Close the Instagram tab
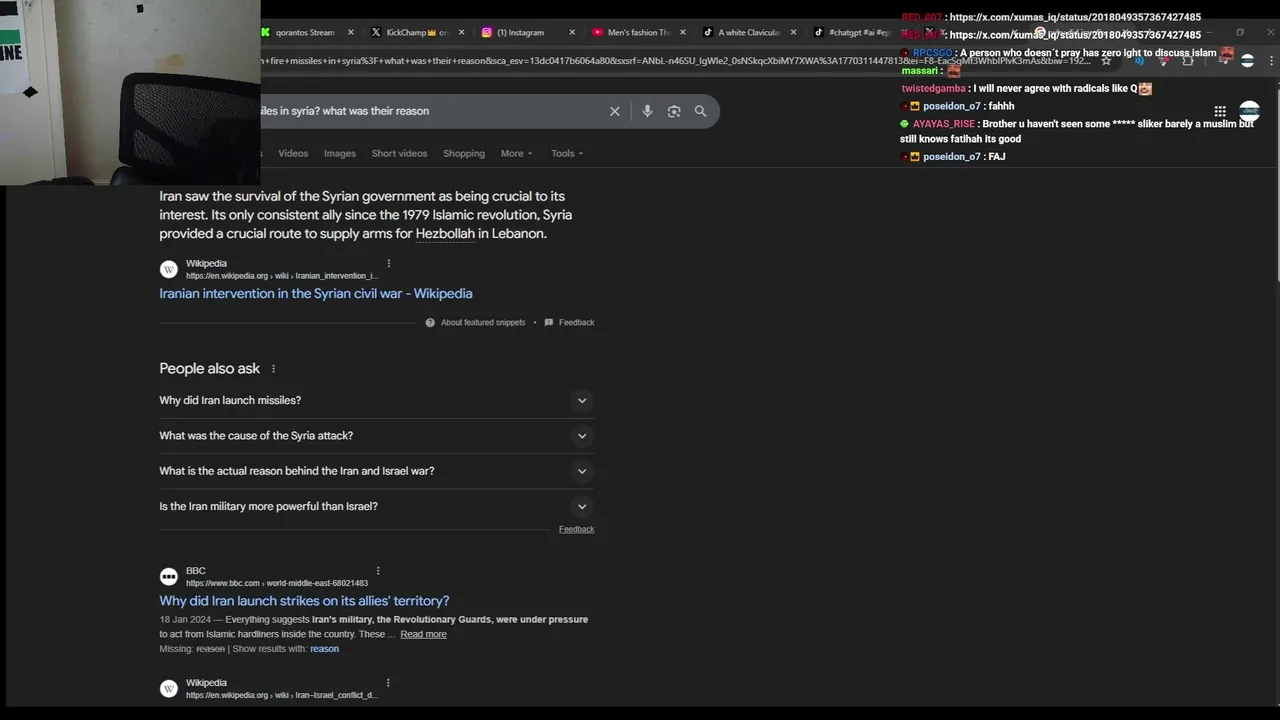 pos(572,32)
